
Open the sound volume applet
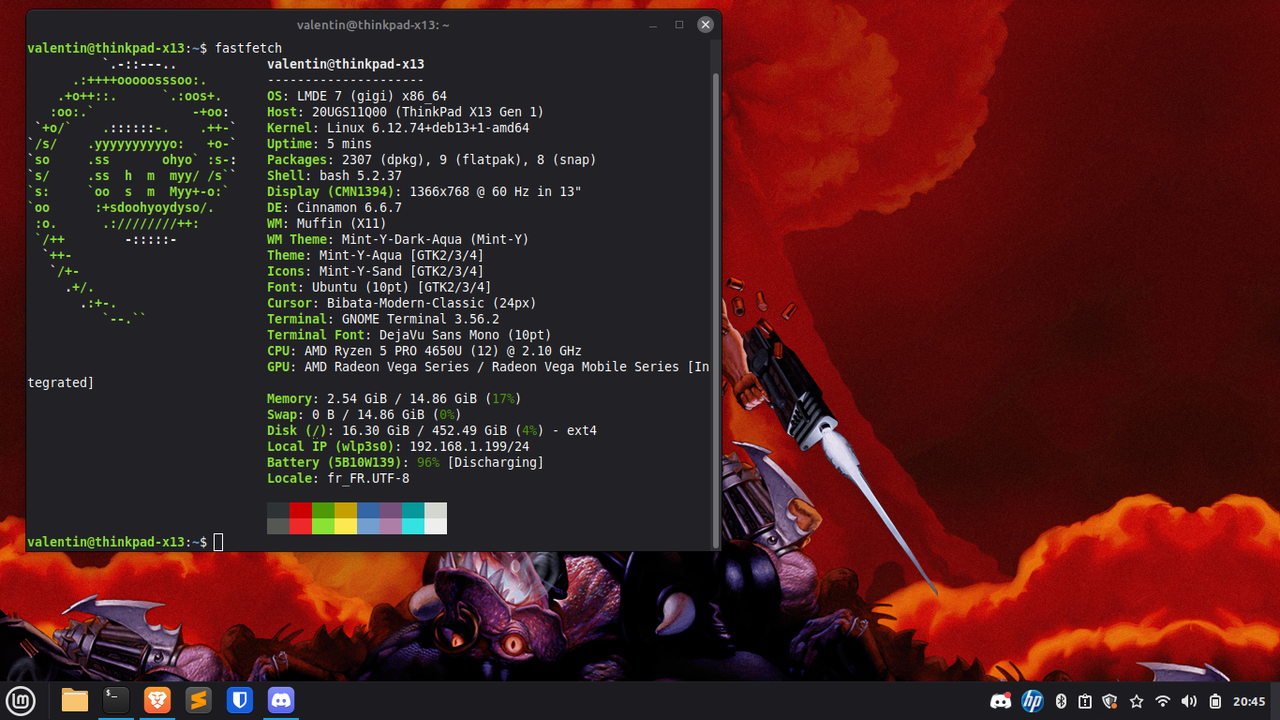coord(1189,701)
